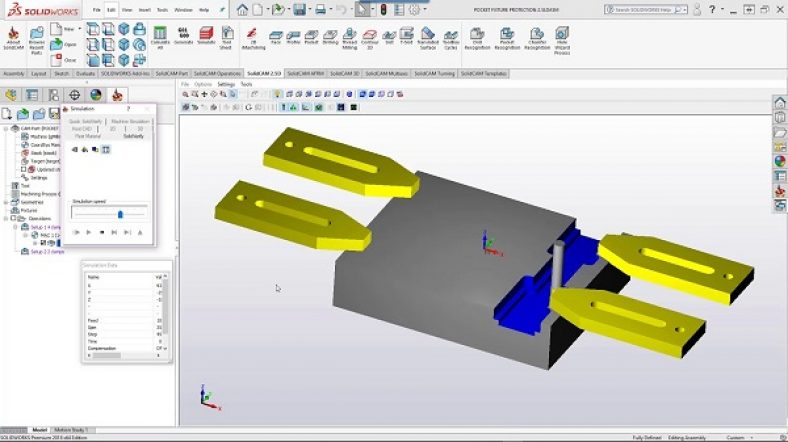The image size is (788, 442).
Task: Select the Pocket operation icon
Action: point(311,38)
